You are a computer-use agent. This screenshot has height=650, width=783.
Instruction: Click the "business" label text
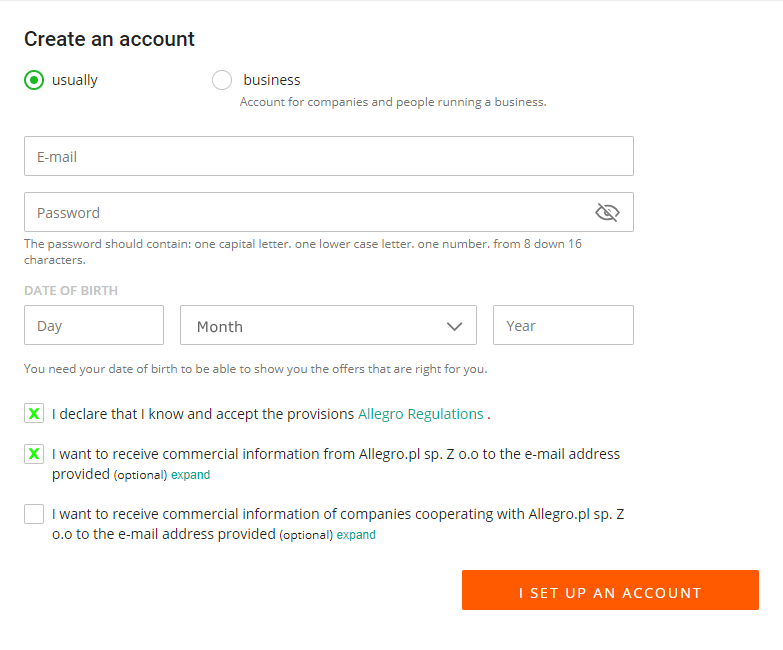click(272, 80)
